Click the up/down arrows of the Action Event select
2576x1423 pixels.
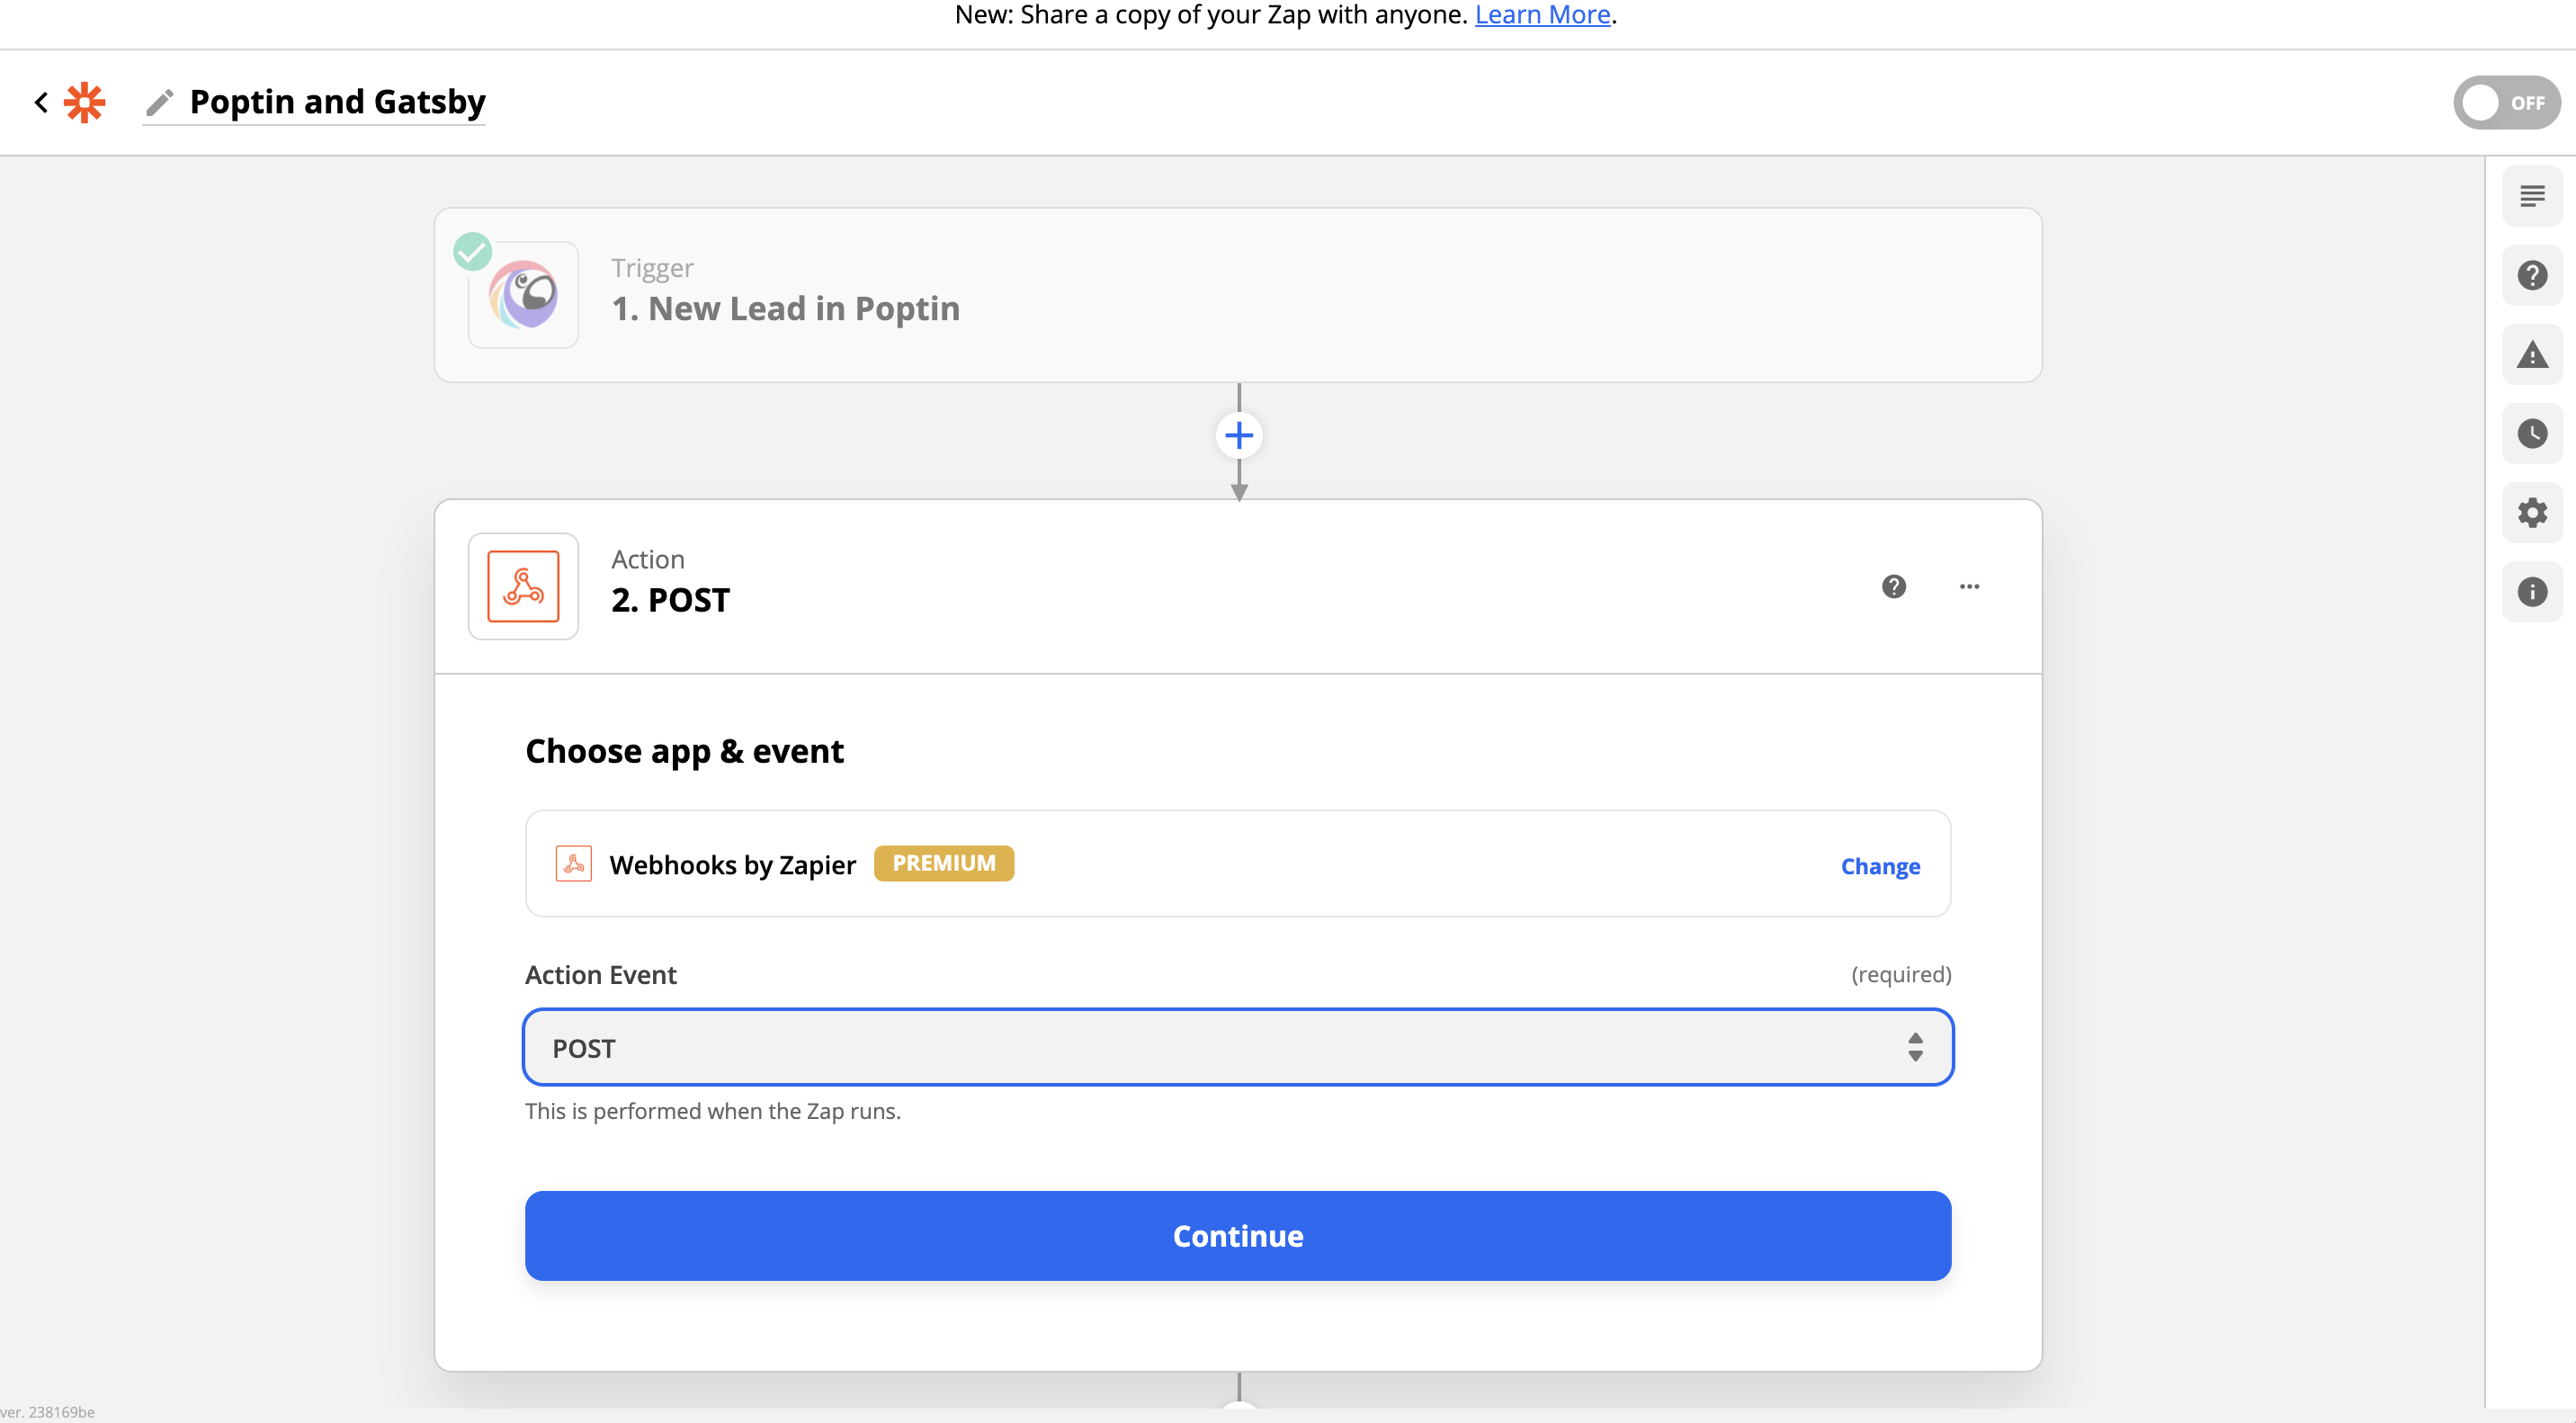(1915, 1048)
